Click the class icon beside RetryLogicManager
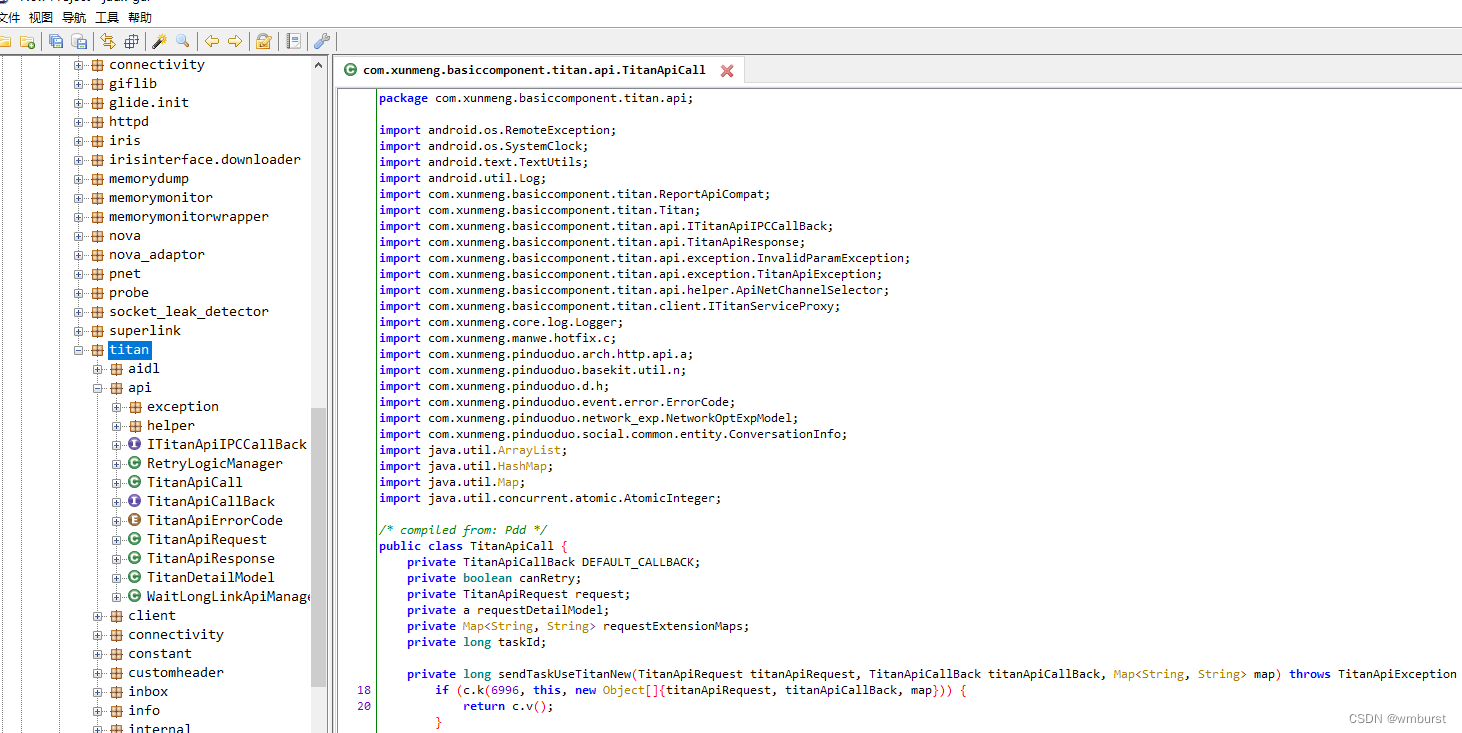This screenshot has height=733, width=1462. click(x=135, y=463)
